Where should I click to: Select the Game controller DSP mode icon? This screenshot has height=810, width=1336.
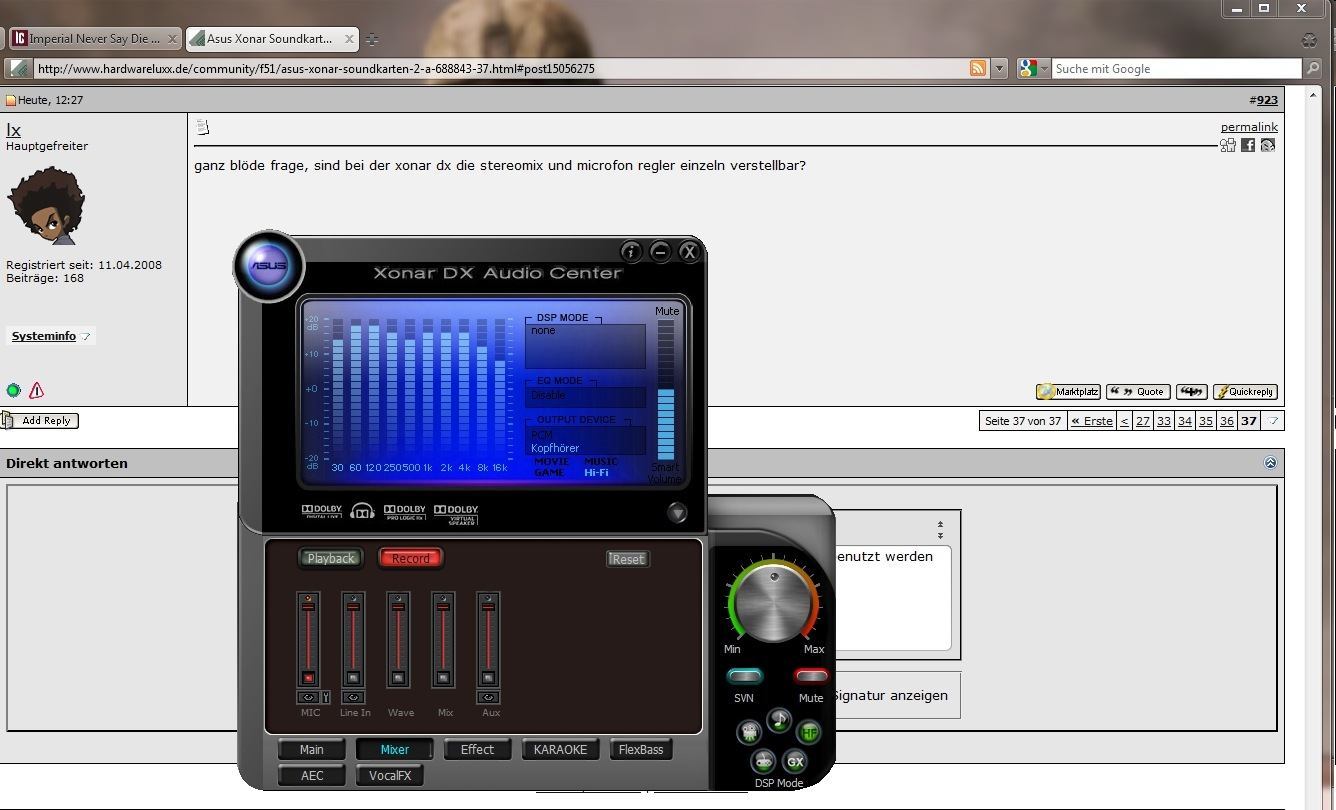pos(763,762)
